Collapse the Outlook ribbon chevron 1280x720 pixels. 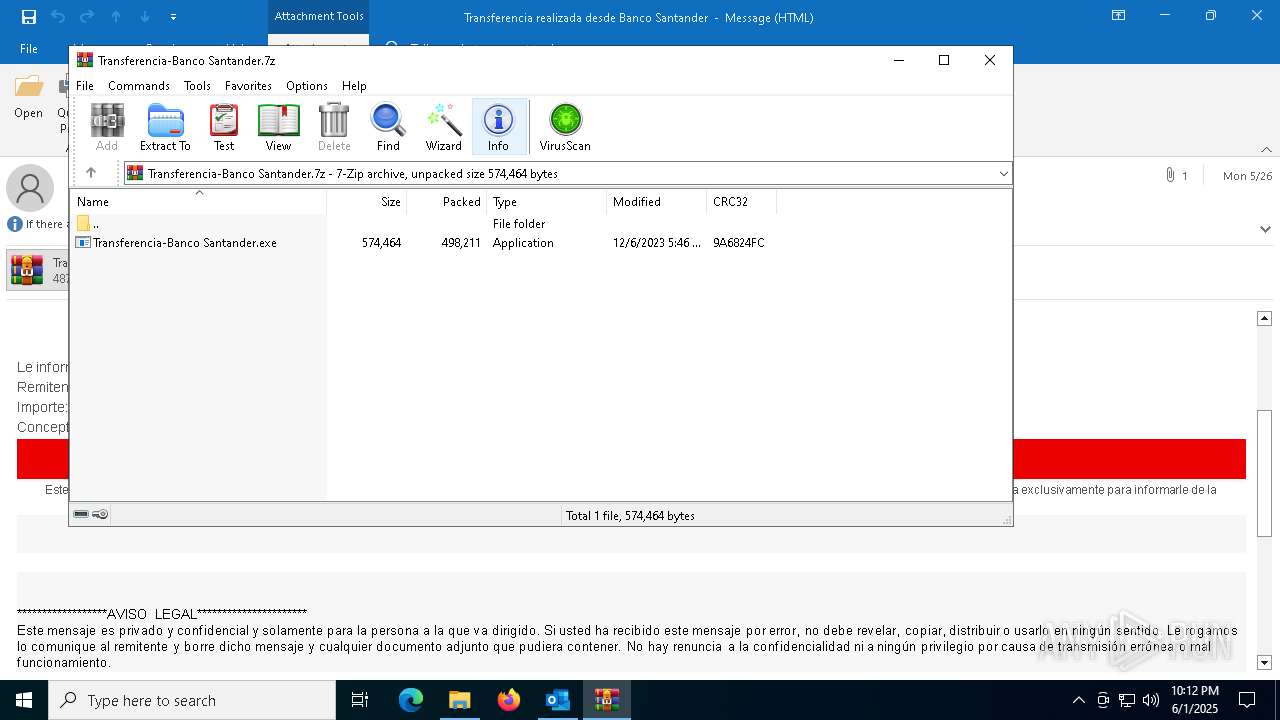point(1266,150)
